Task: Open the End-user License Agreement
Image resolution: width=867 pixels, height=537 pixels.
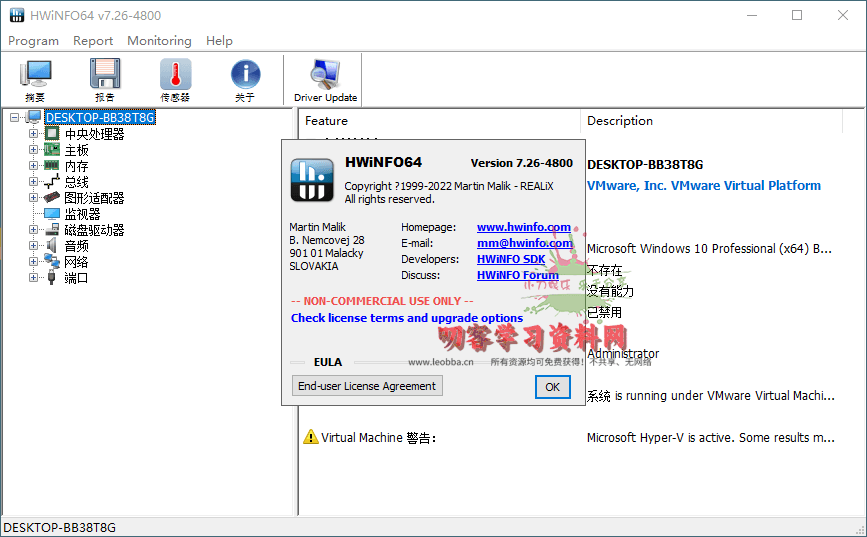Action: (367, 386)
